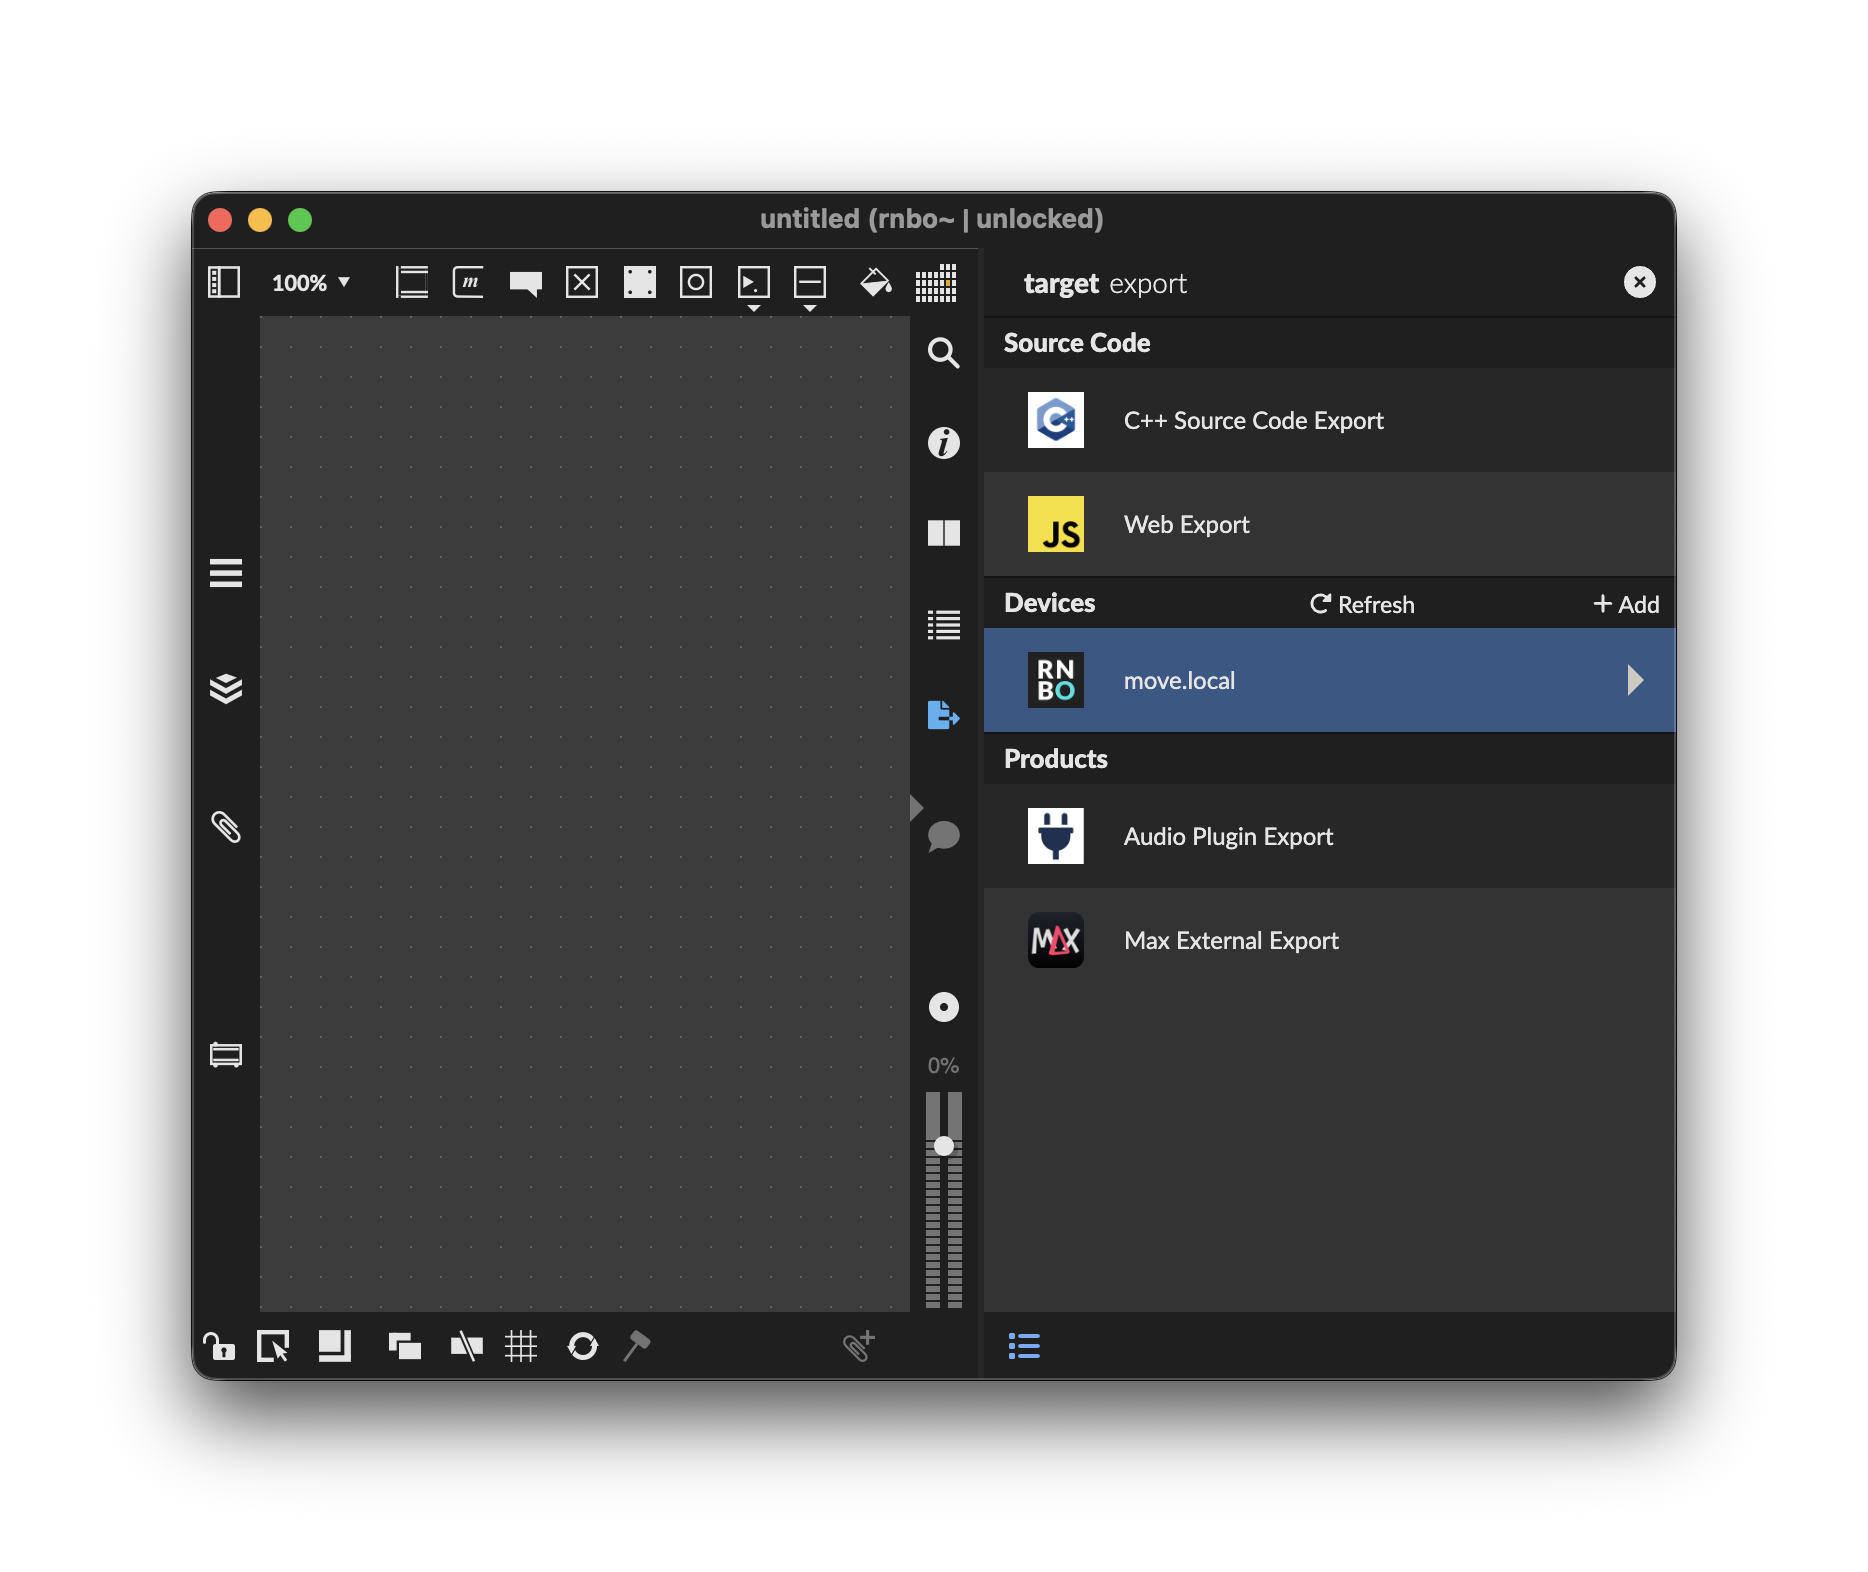The image size is (1868, 1572).
Task: Open the 100% zoom dropdown
Action: pos(311,283)
